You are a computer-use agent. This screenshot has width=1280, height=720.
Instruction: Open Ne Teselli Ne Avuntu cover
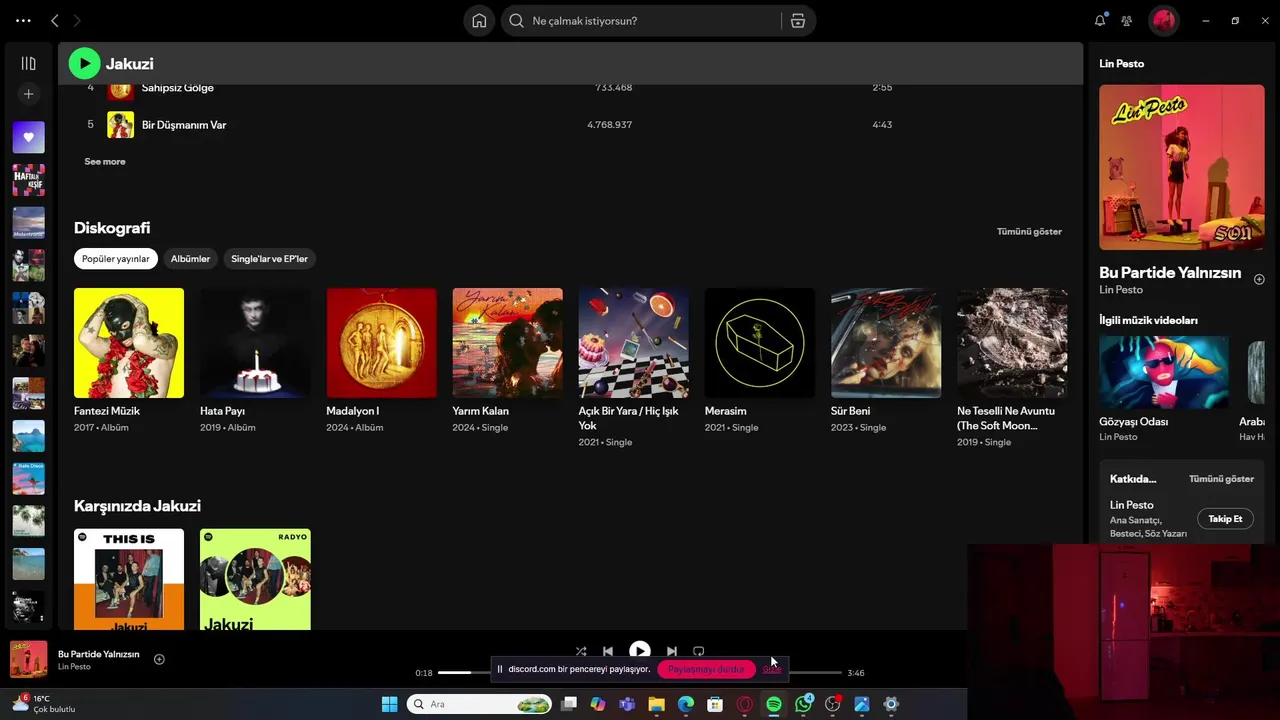1012,343
